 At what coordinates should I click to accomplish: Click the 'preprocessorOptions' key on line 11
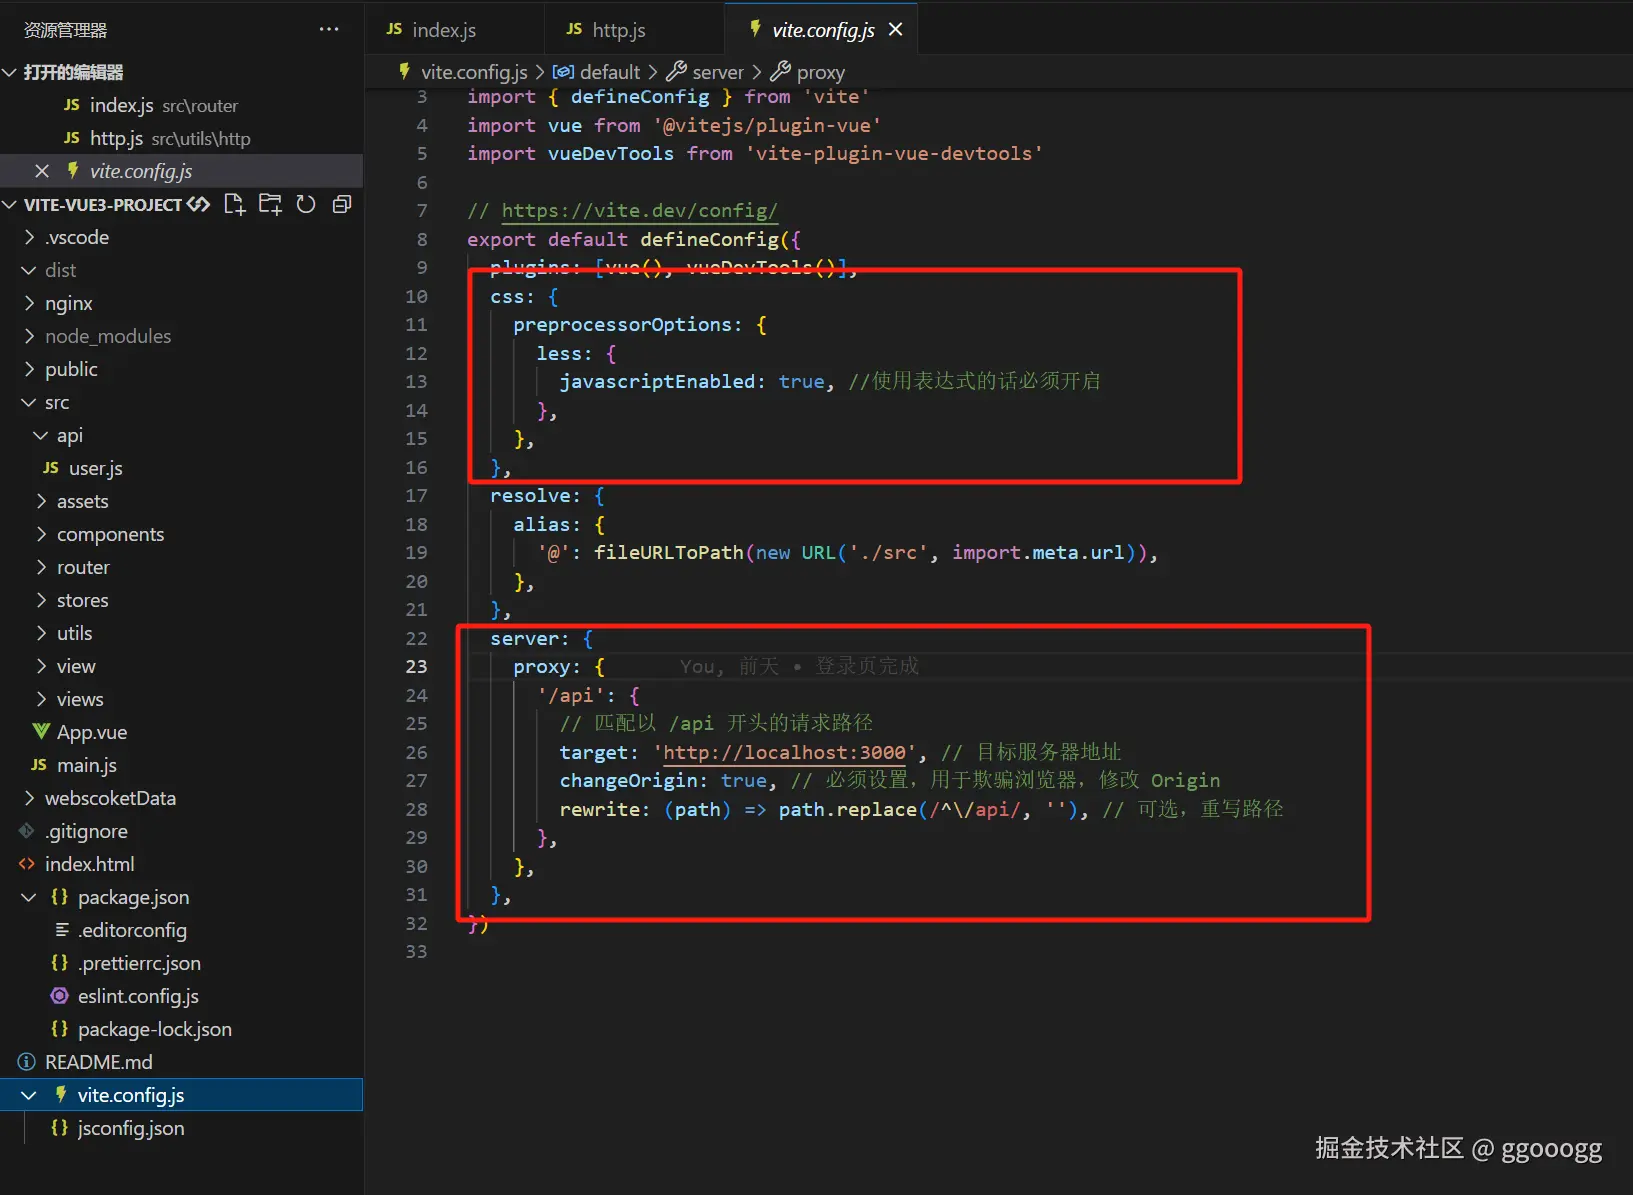pyautogui.click(x=622, y=325)
